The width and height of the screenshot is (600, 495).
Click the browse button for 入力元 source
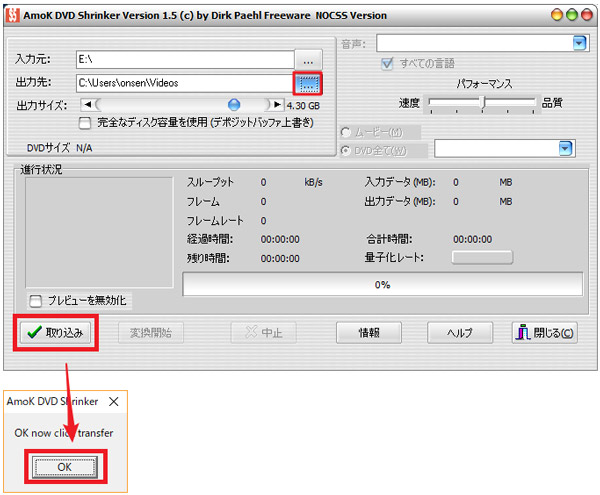(309, 59)
